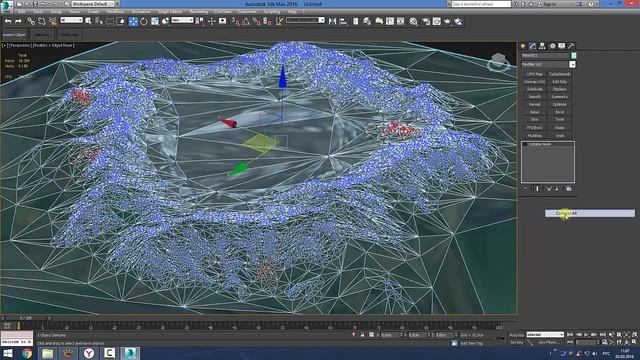Click the Symmetry modifier button
Screen dimensions: 640x360
click(560, 97)
